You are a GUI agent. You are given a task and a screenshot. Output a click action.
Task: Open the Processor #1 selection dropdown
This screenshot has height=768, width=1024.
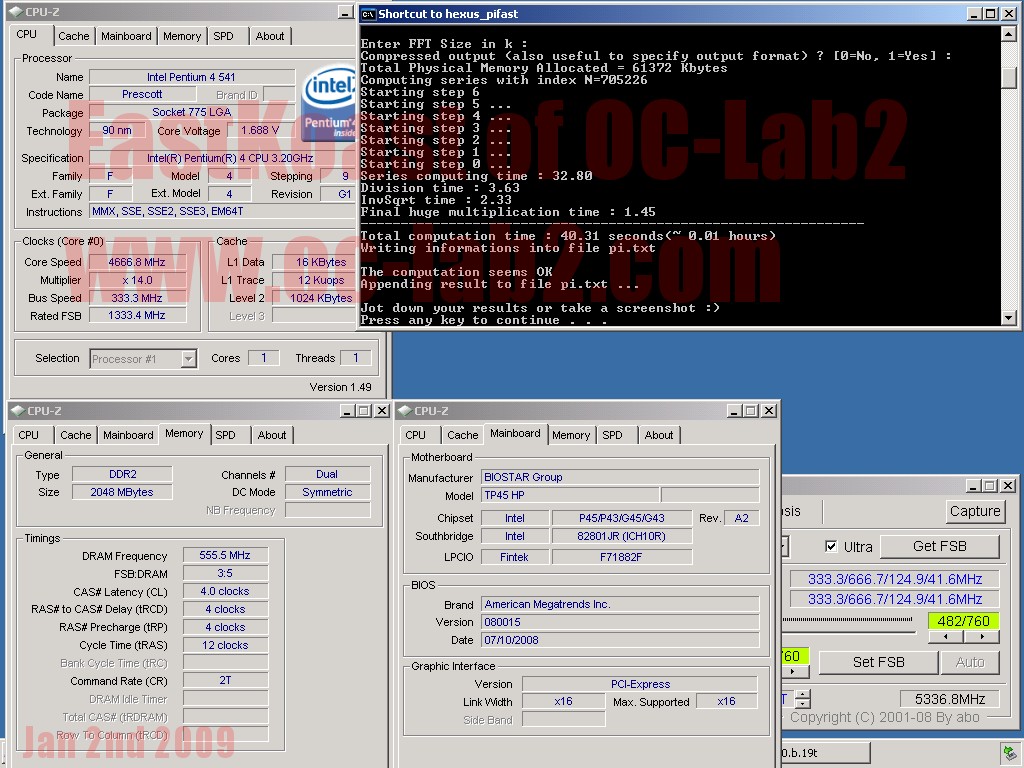tap(189, 359)
